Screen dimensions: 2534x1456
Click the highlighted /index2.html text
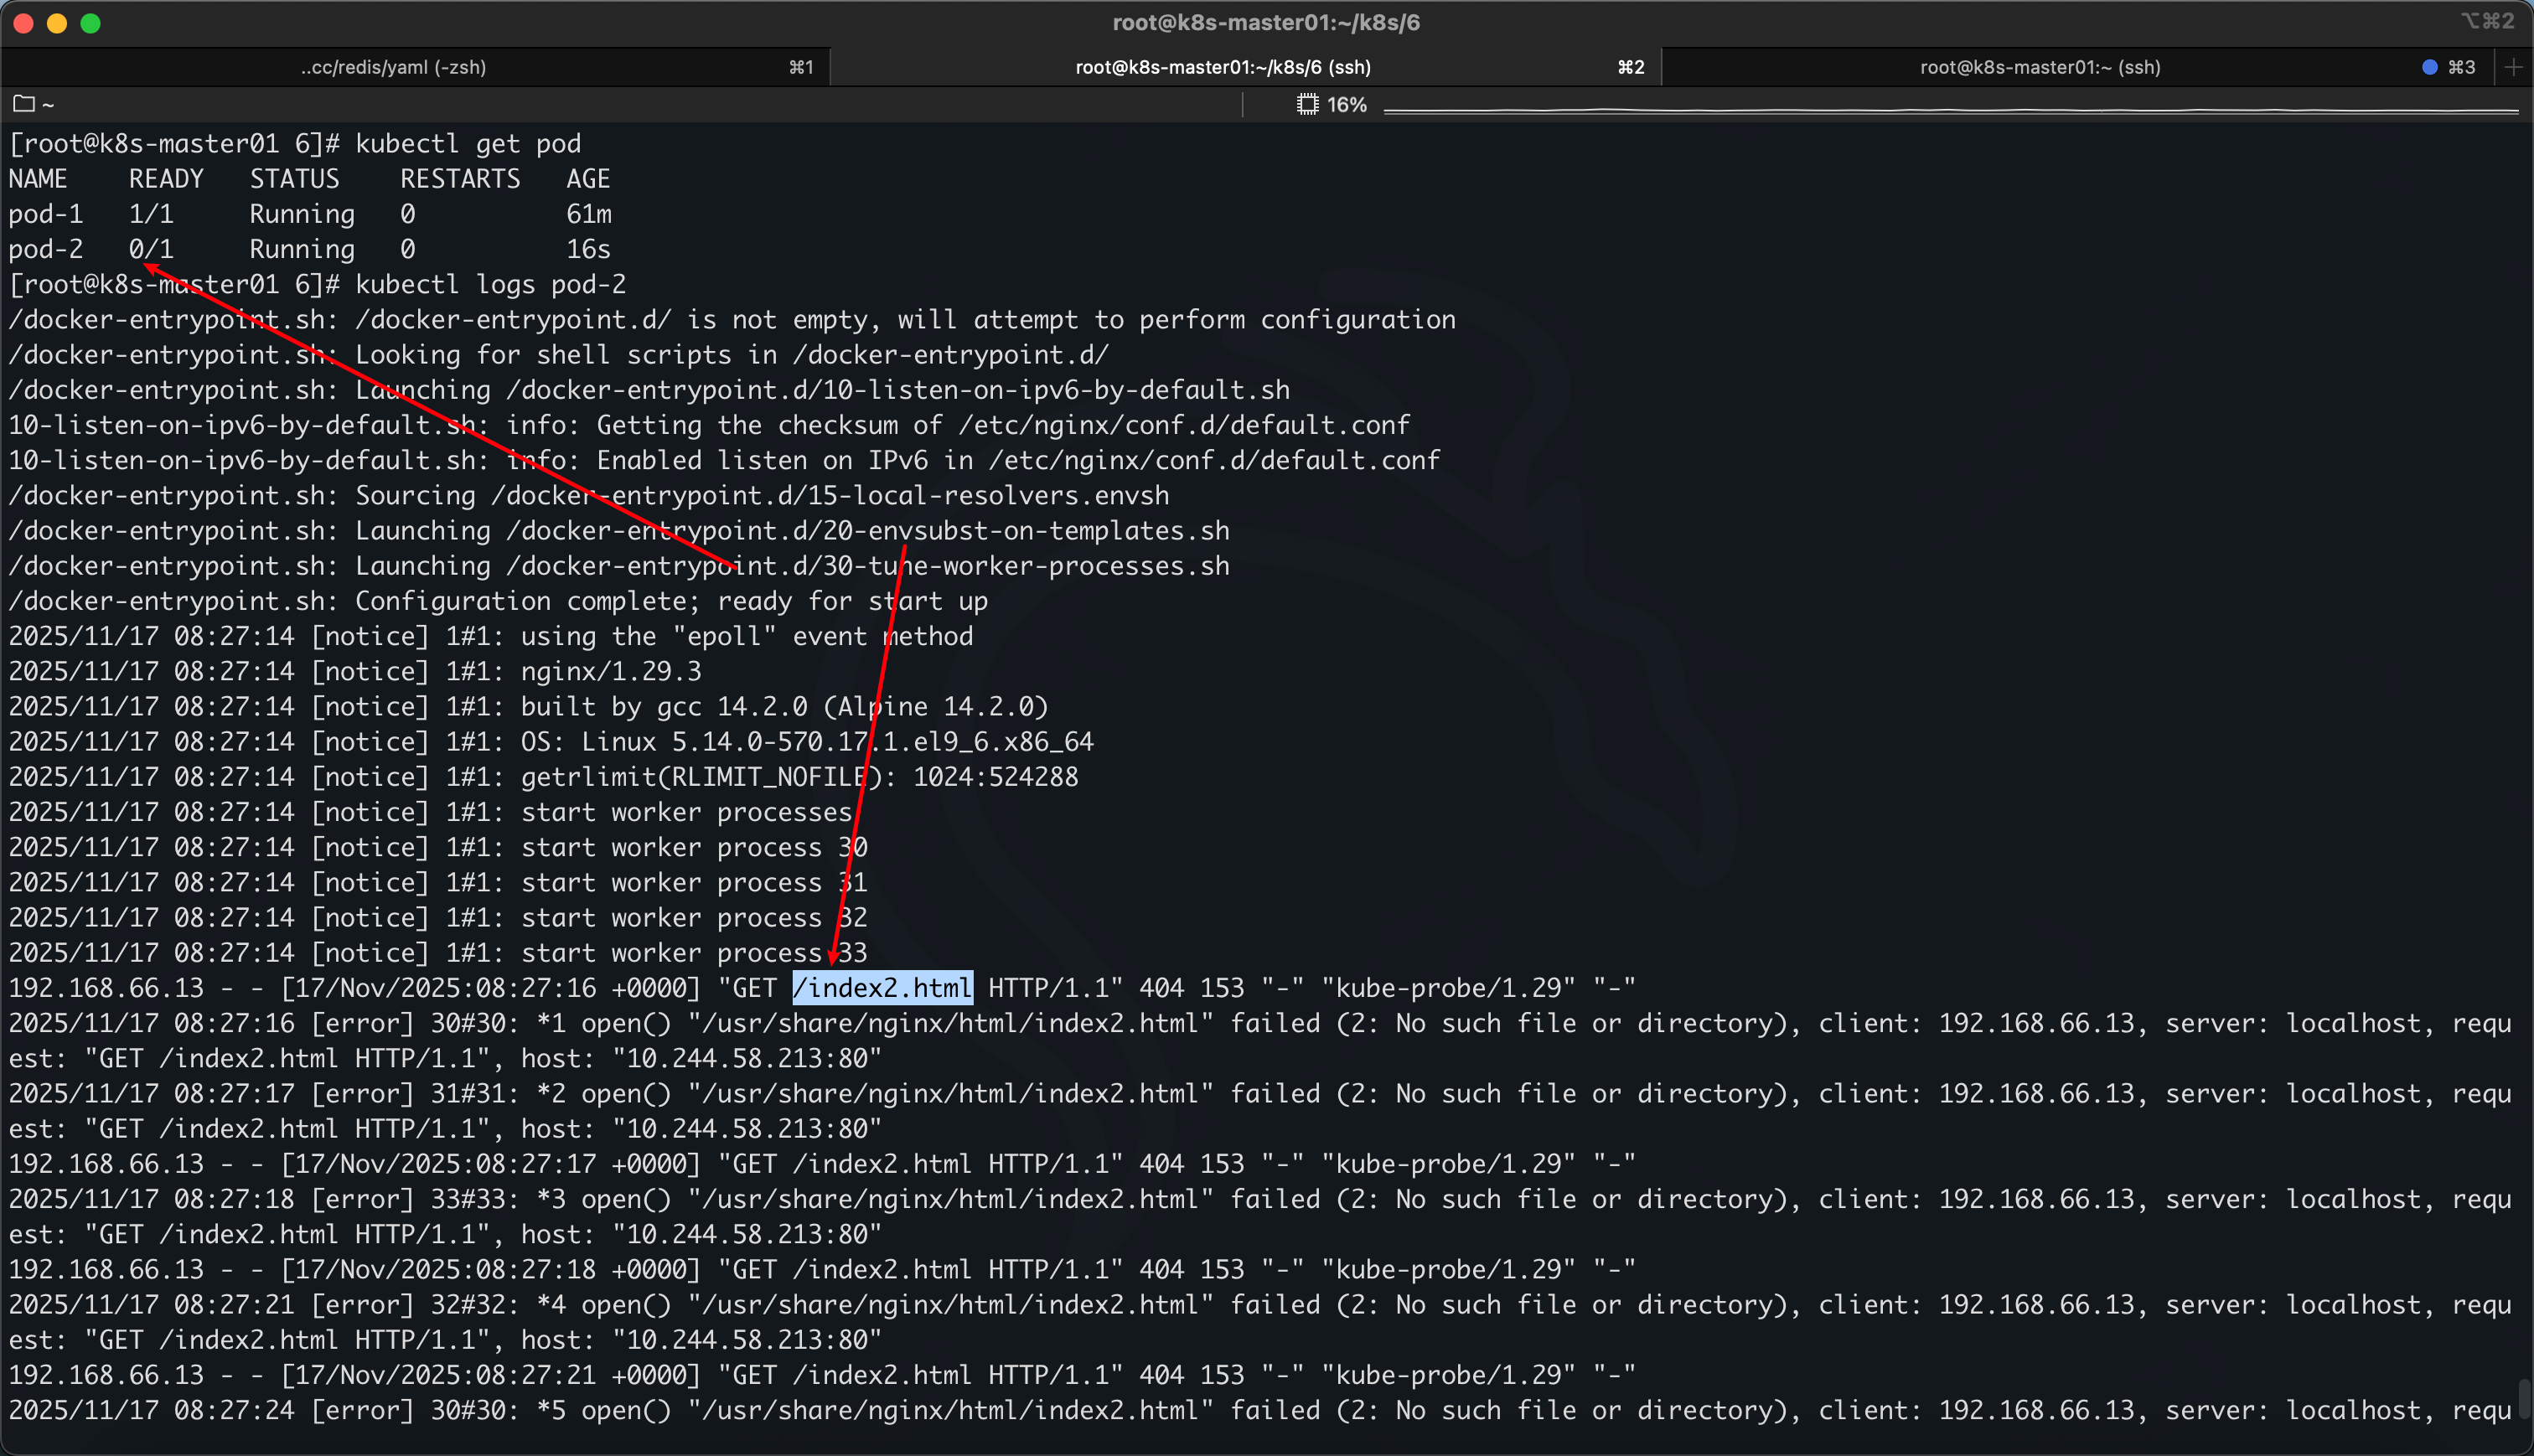(882, 988)
